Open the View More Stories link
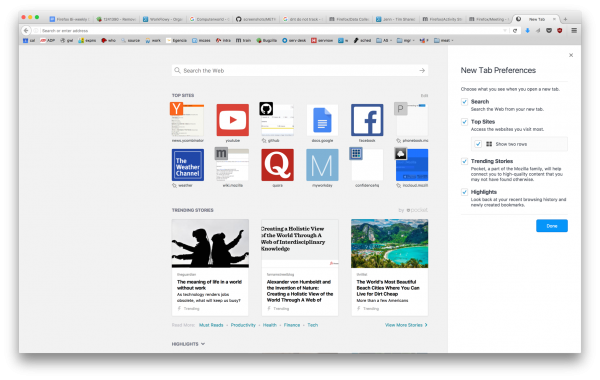The image size is (600, 380). coord(406,325)
